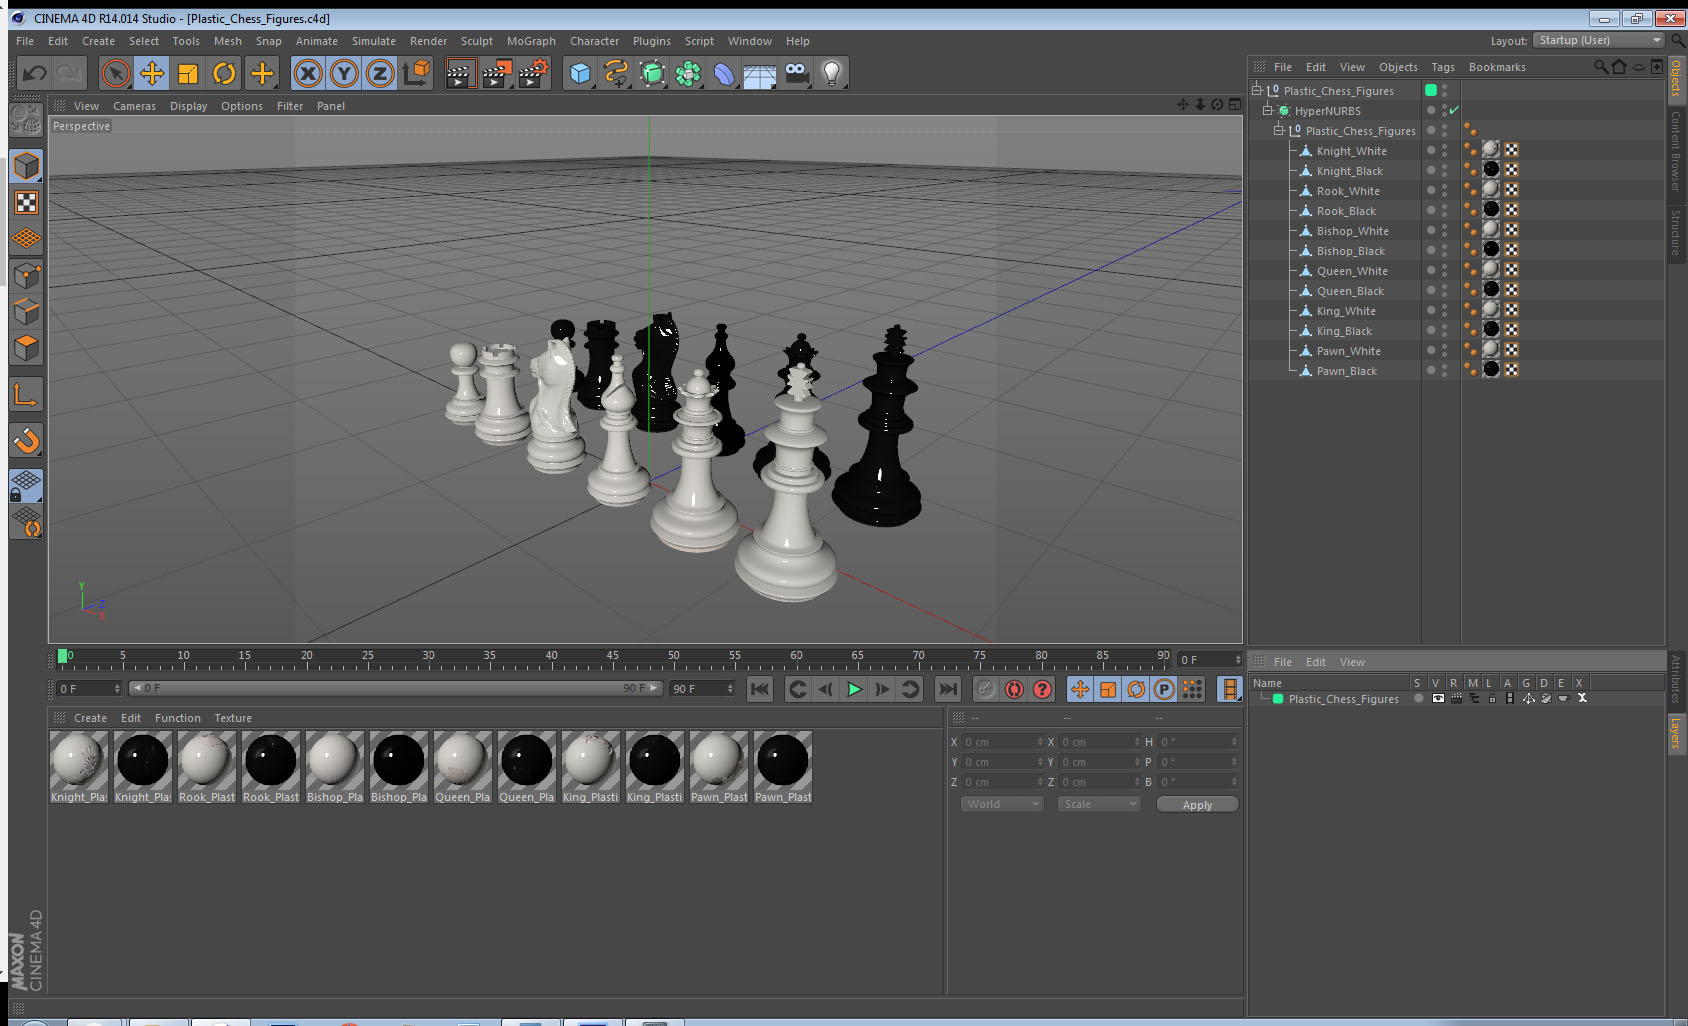The width and height of the screenshot is (1688, 1026).
Task: Click the Apply button in coordinates
Action: pos(1197,805)
